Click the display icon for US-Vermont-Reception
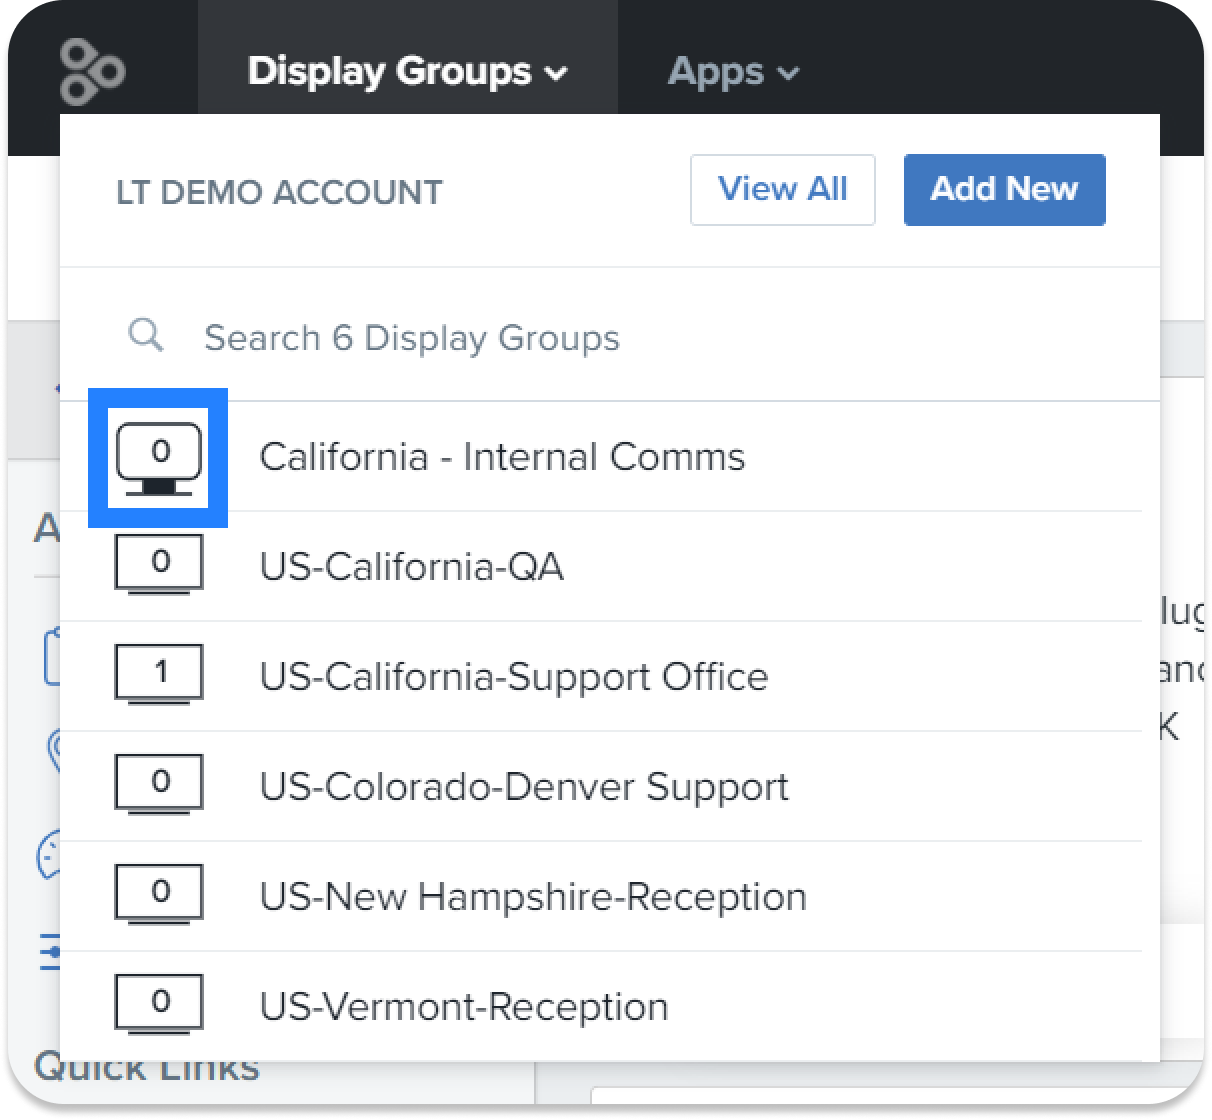1212x1120 pixels. (x=158, y=1003)
